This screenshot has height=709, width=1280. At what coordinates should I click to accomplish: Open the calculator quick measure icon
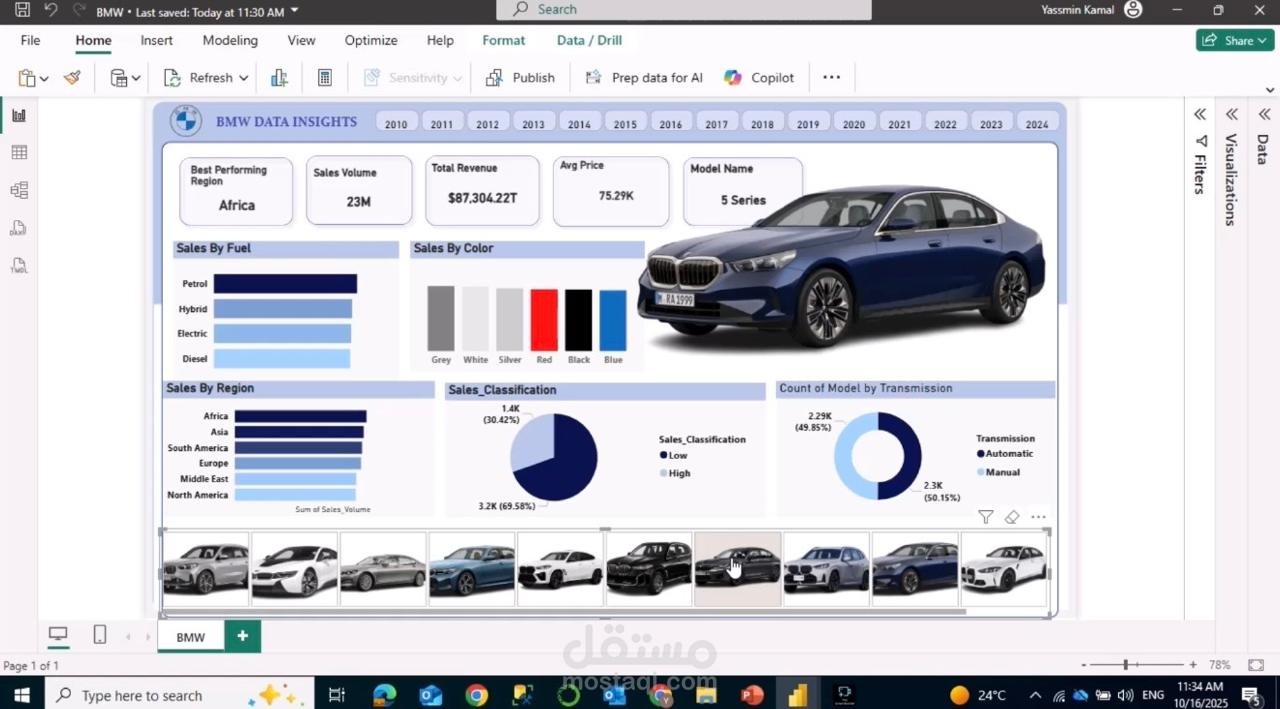[x=324, y=77]
